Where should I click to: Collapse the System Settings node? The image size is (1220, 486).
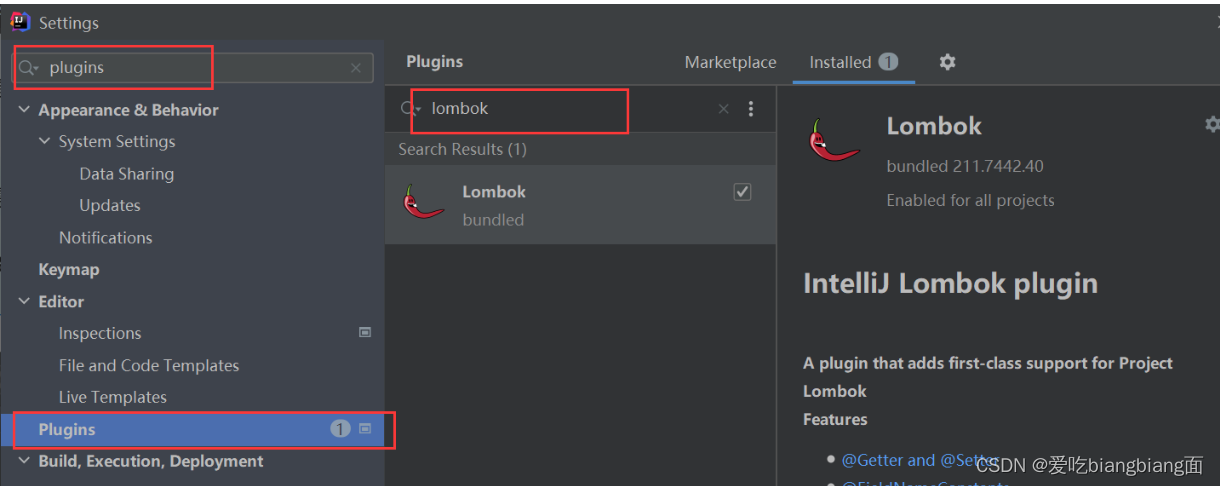[44, 142]
